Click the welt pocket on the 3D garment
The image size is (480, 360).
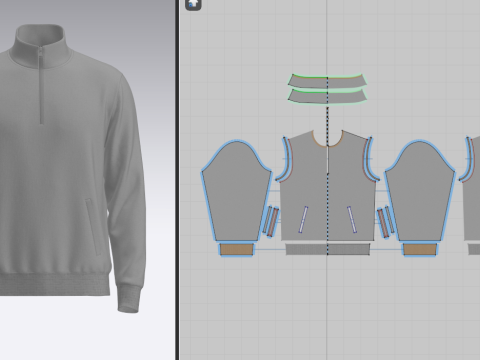(x=93, y=227)
